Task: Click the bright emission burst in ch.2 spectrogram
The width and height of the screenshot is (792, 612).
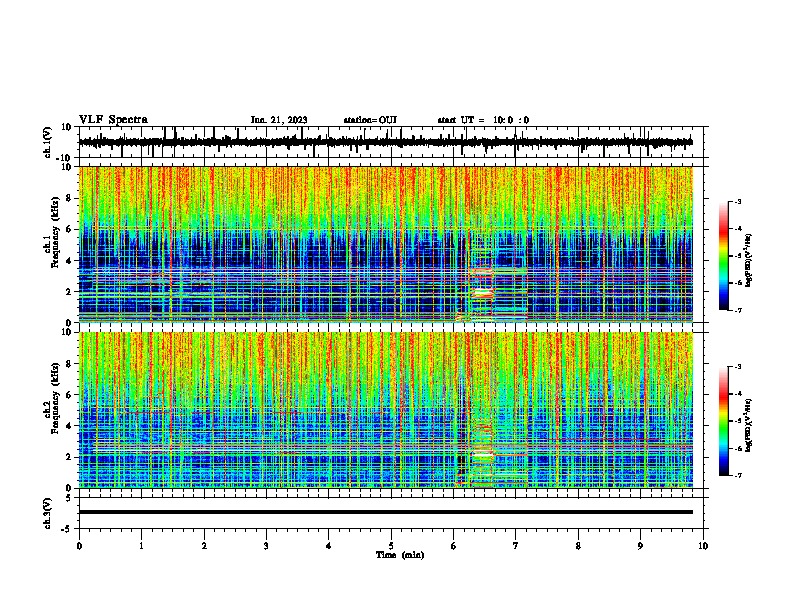Action: click(x=482, y=454)
